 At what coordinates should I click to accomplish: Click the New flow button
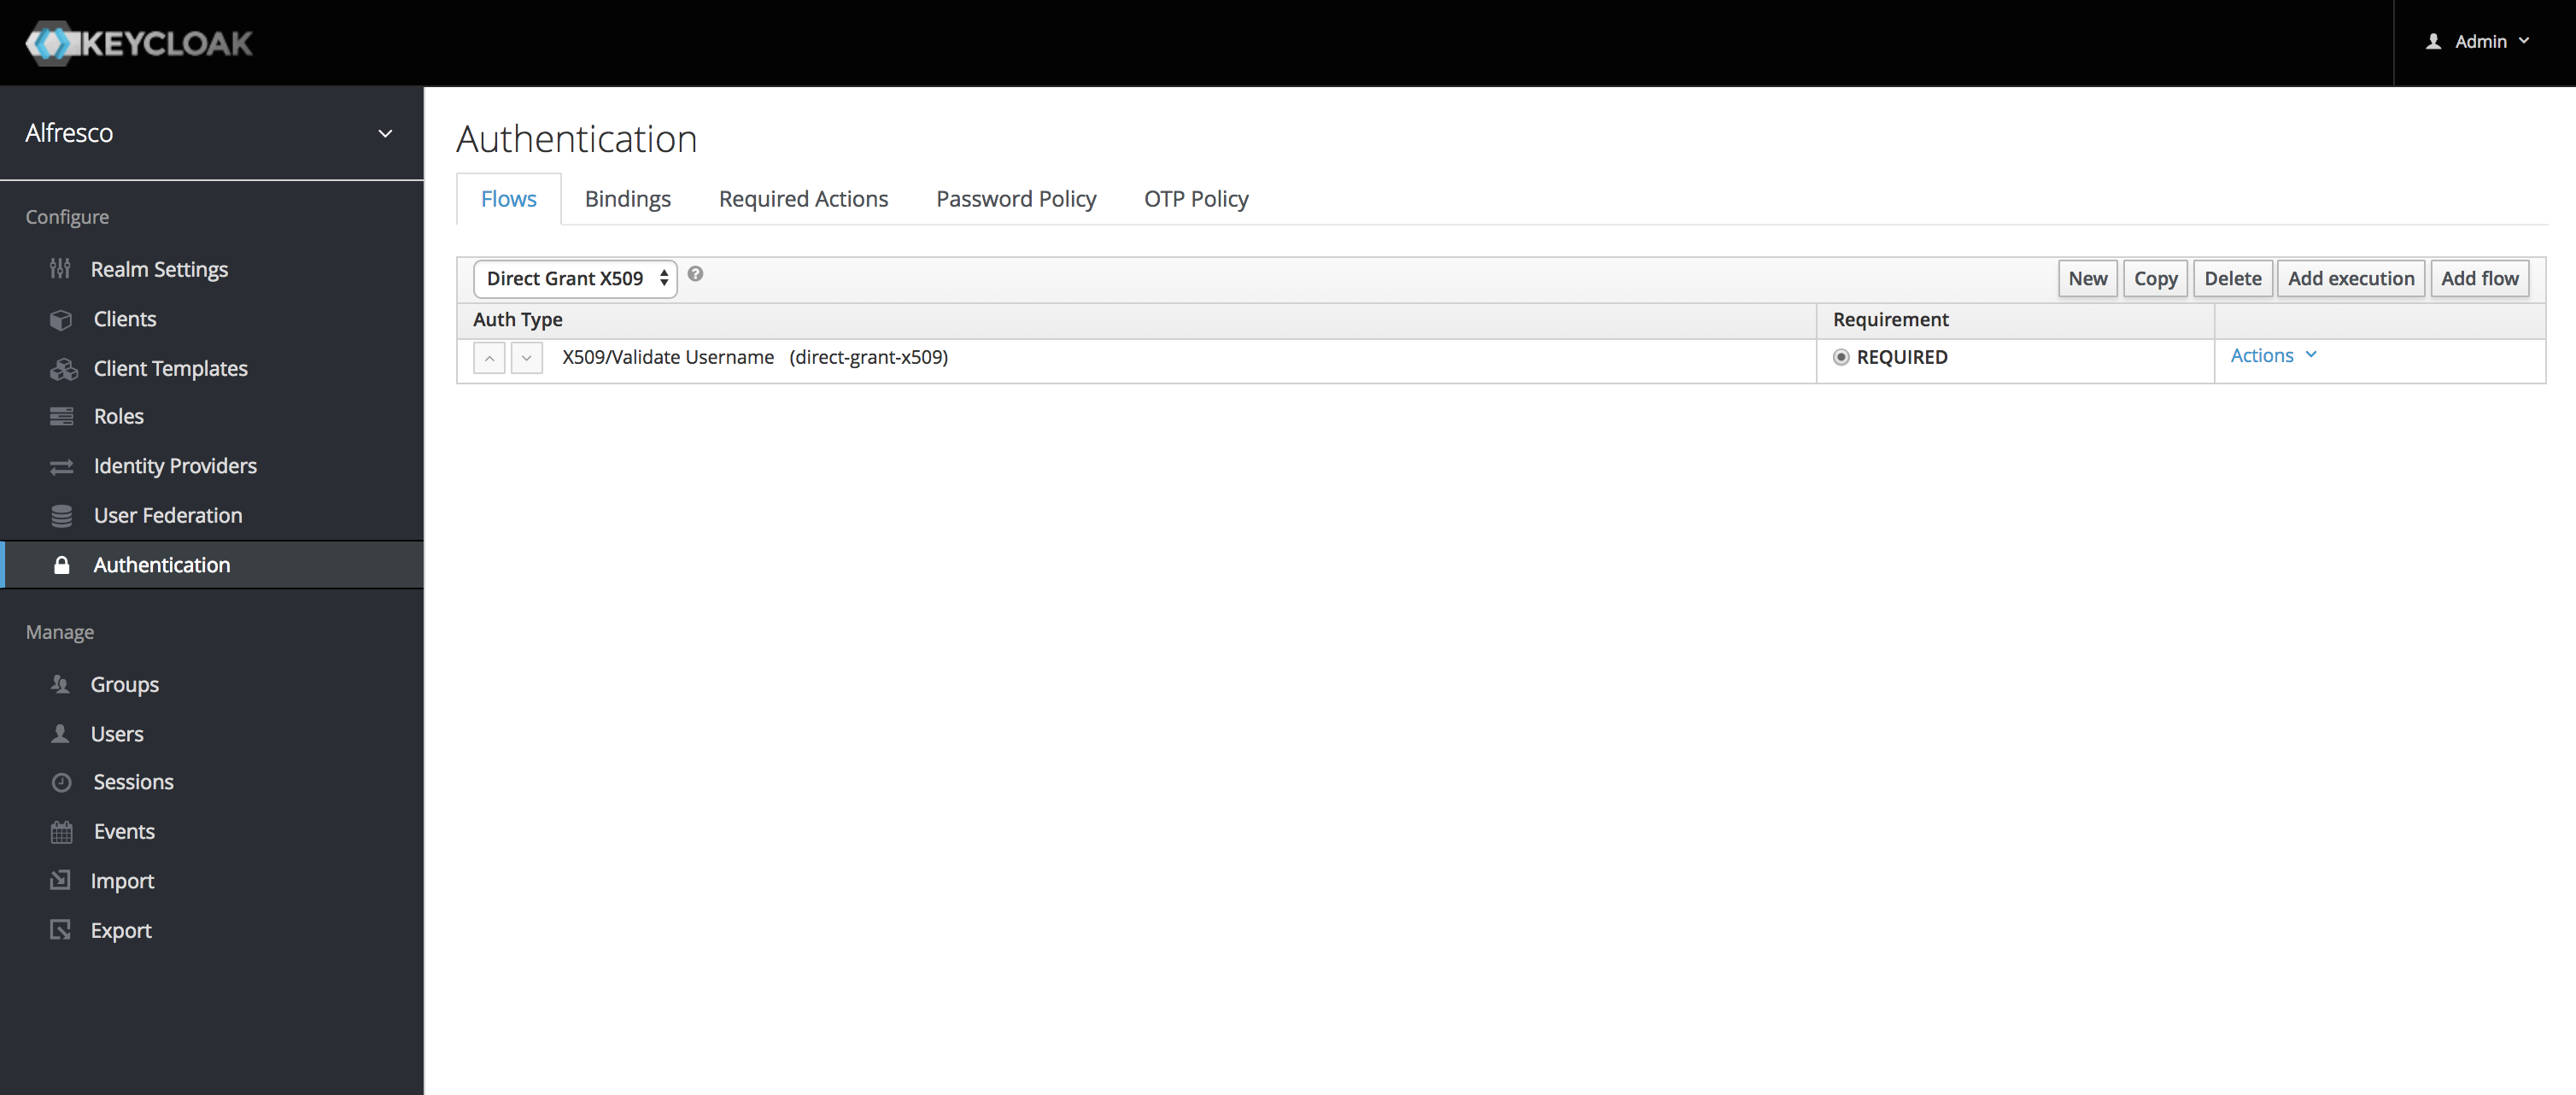point(2088,278)
